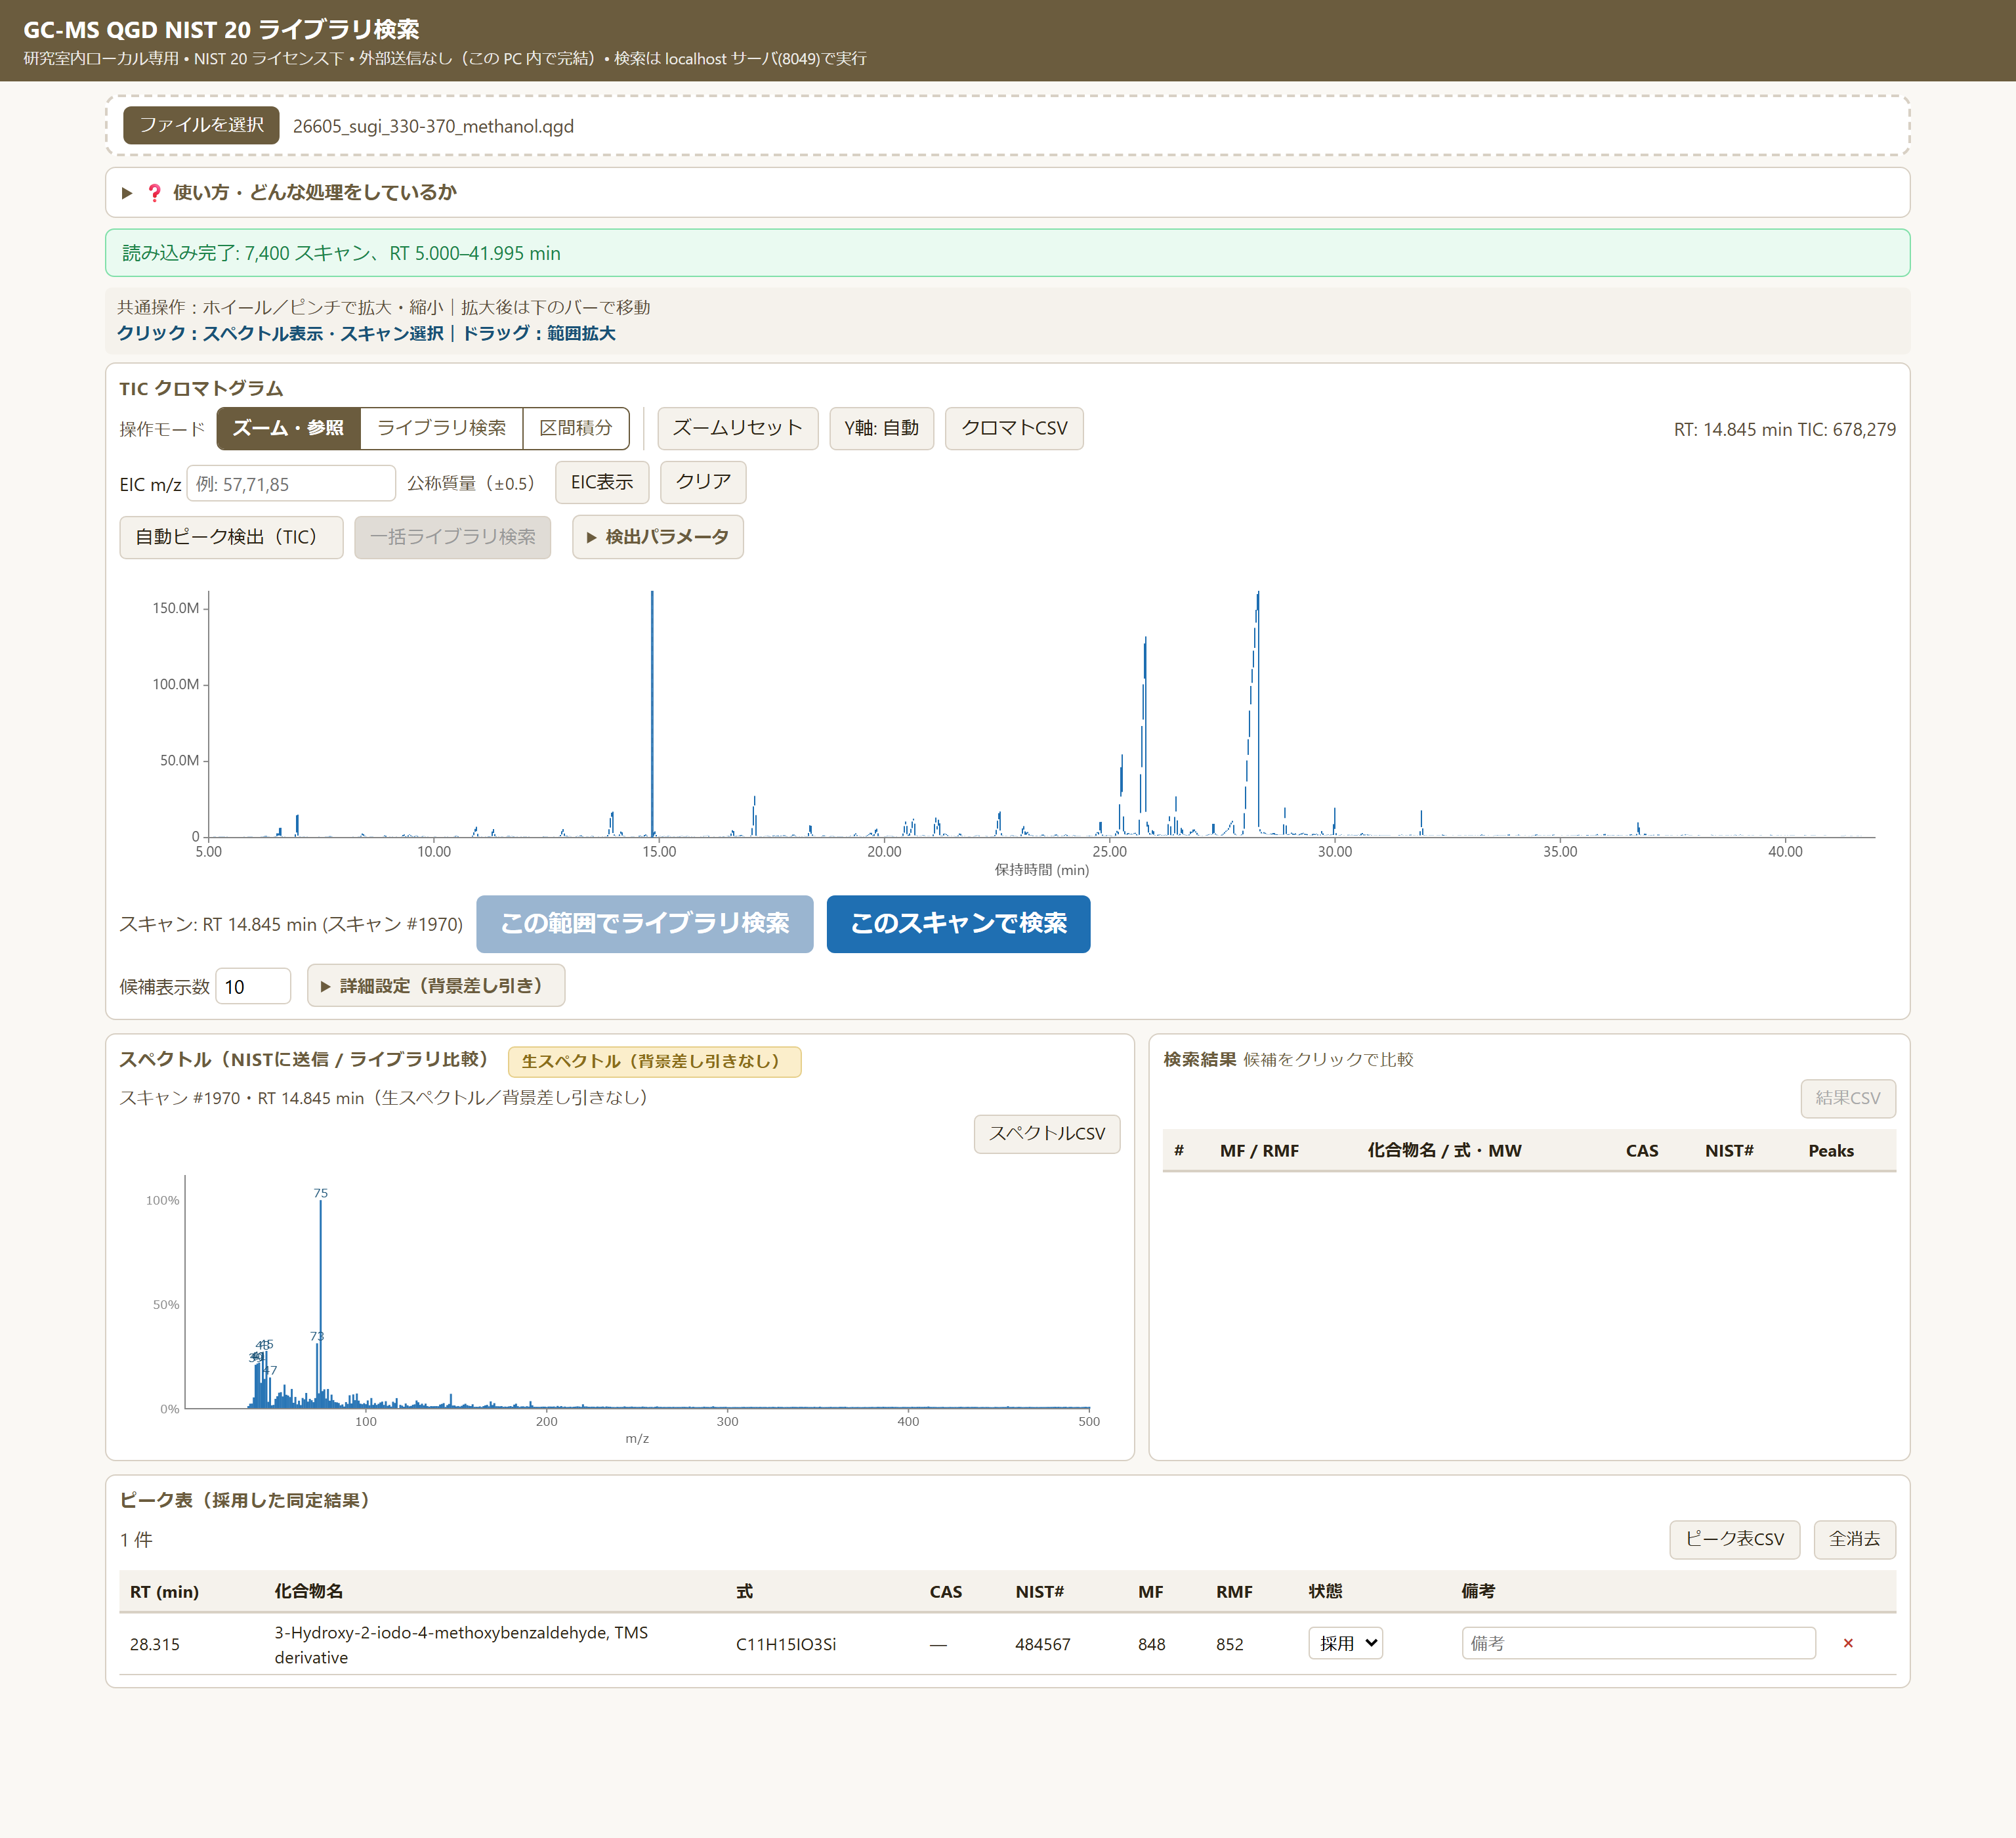Image resolution: width=2016 pixels, height=1838 pixels.
Task: Switch to 区間積分 operation mode
Action: pyautogui.click(x=576, y=428)
